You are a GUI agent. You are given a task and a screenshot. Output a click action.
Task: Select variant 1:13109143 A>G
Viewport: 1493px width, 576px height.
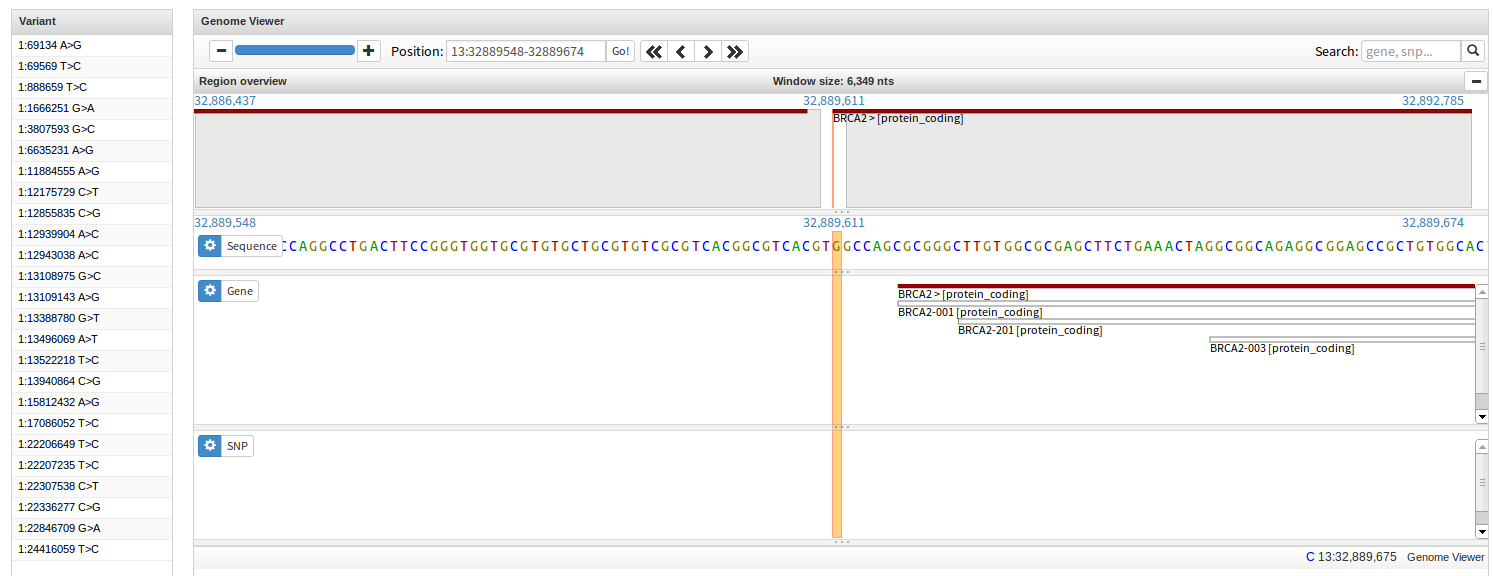tap(92, 297)
